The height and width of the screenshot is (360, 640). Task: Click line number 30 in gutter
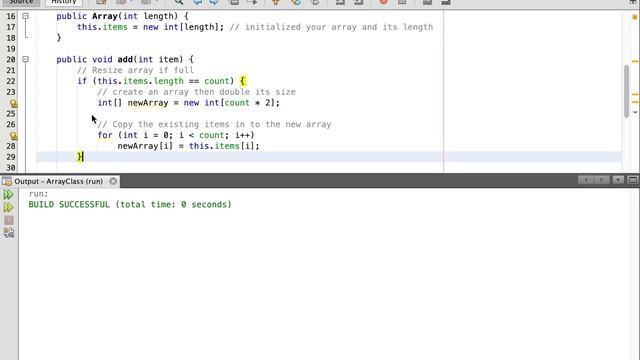(11, 168)
